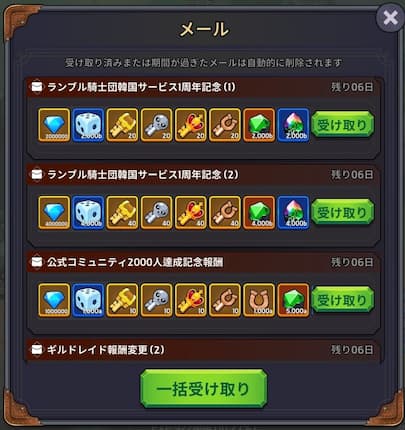Screen dimensions: 405x430
Task: Tap the green emerald in third mail
Action: [x=293, y=300]
